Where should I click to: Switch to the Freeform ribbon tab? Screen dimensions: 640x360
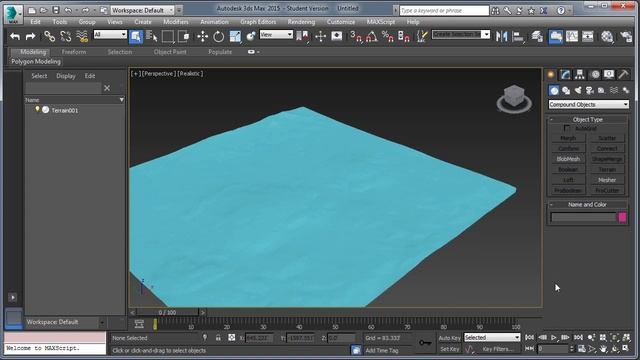point(74,52)
